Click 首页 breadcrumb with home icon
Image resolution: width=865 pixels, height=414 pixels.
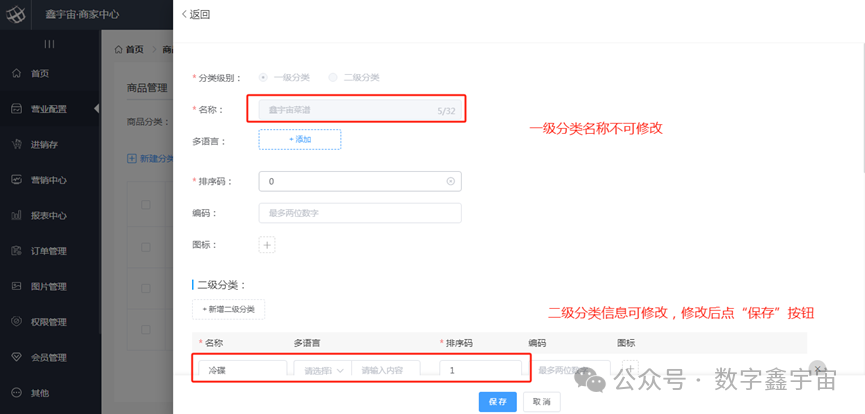tap(129, 50)
